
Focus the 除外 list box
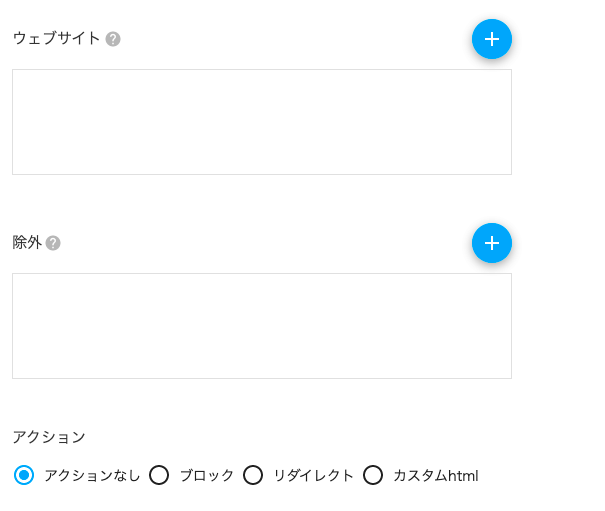pos(262,326)
